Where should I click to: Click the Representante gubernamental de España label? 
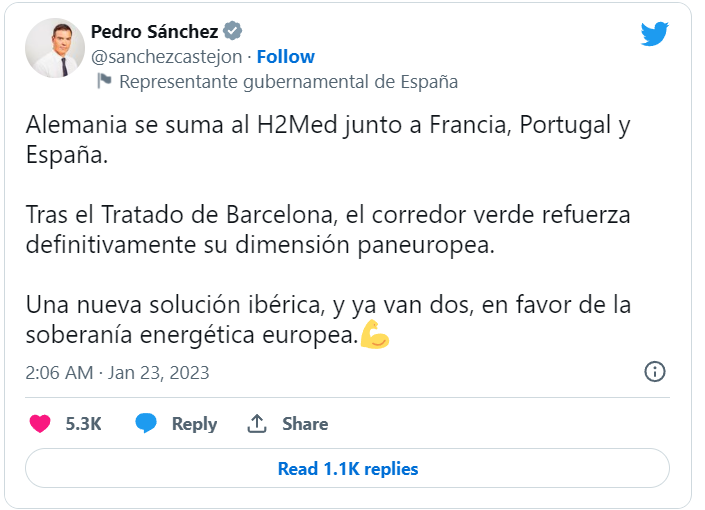point(288,82)
